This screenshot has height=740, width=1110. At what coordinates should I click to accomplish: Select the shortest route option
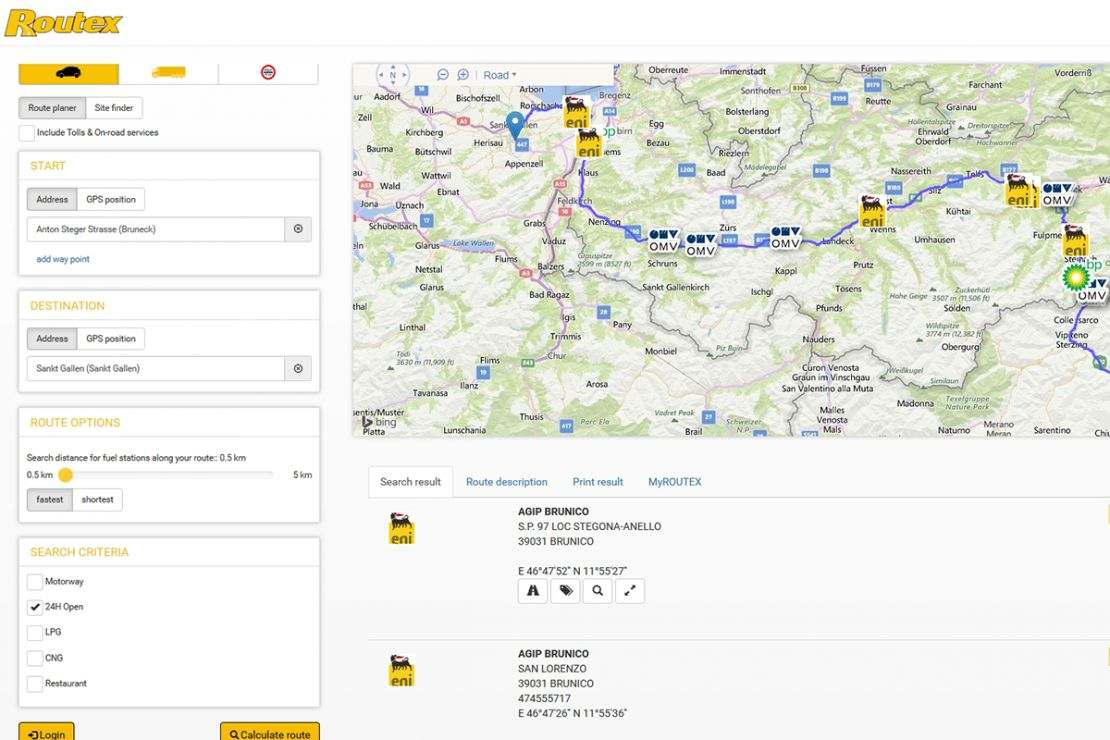(97, 499)
